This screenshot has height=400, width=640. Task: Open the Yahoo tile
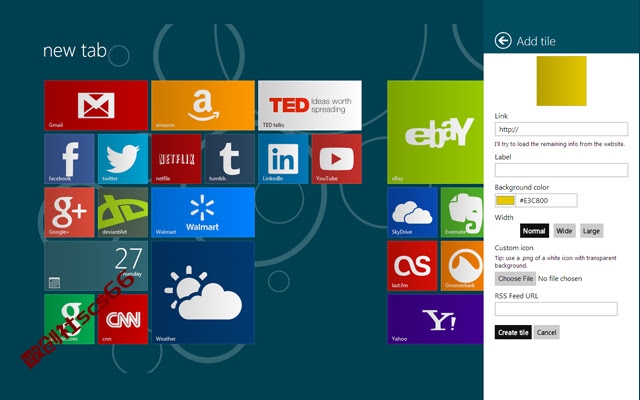[x=436, y=319]
